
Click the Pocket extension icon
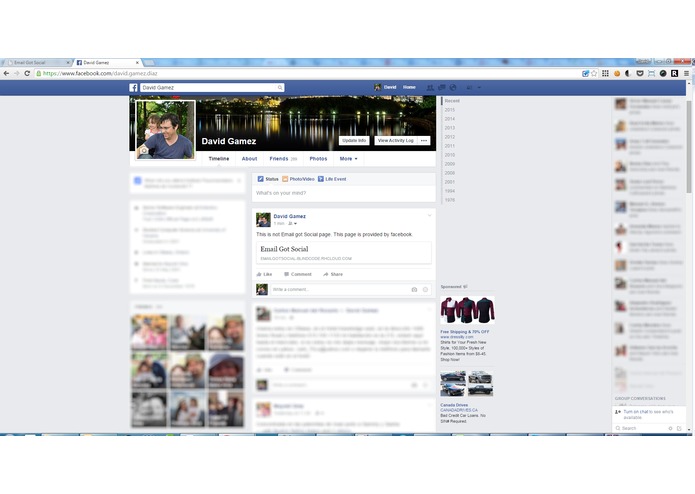click(x=640, y=74)
